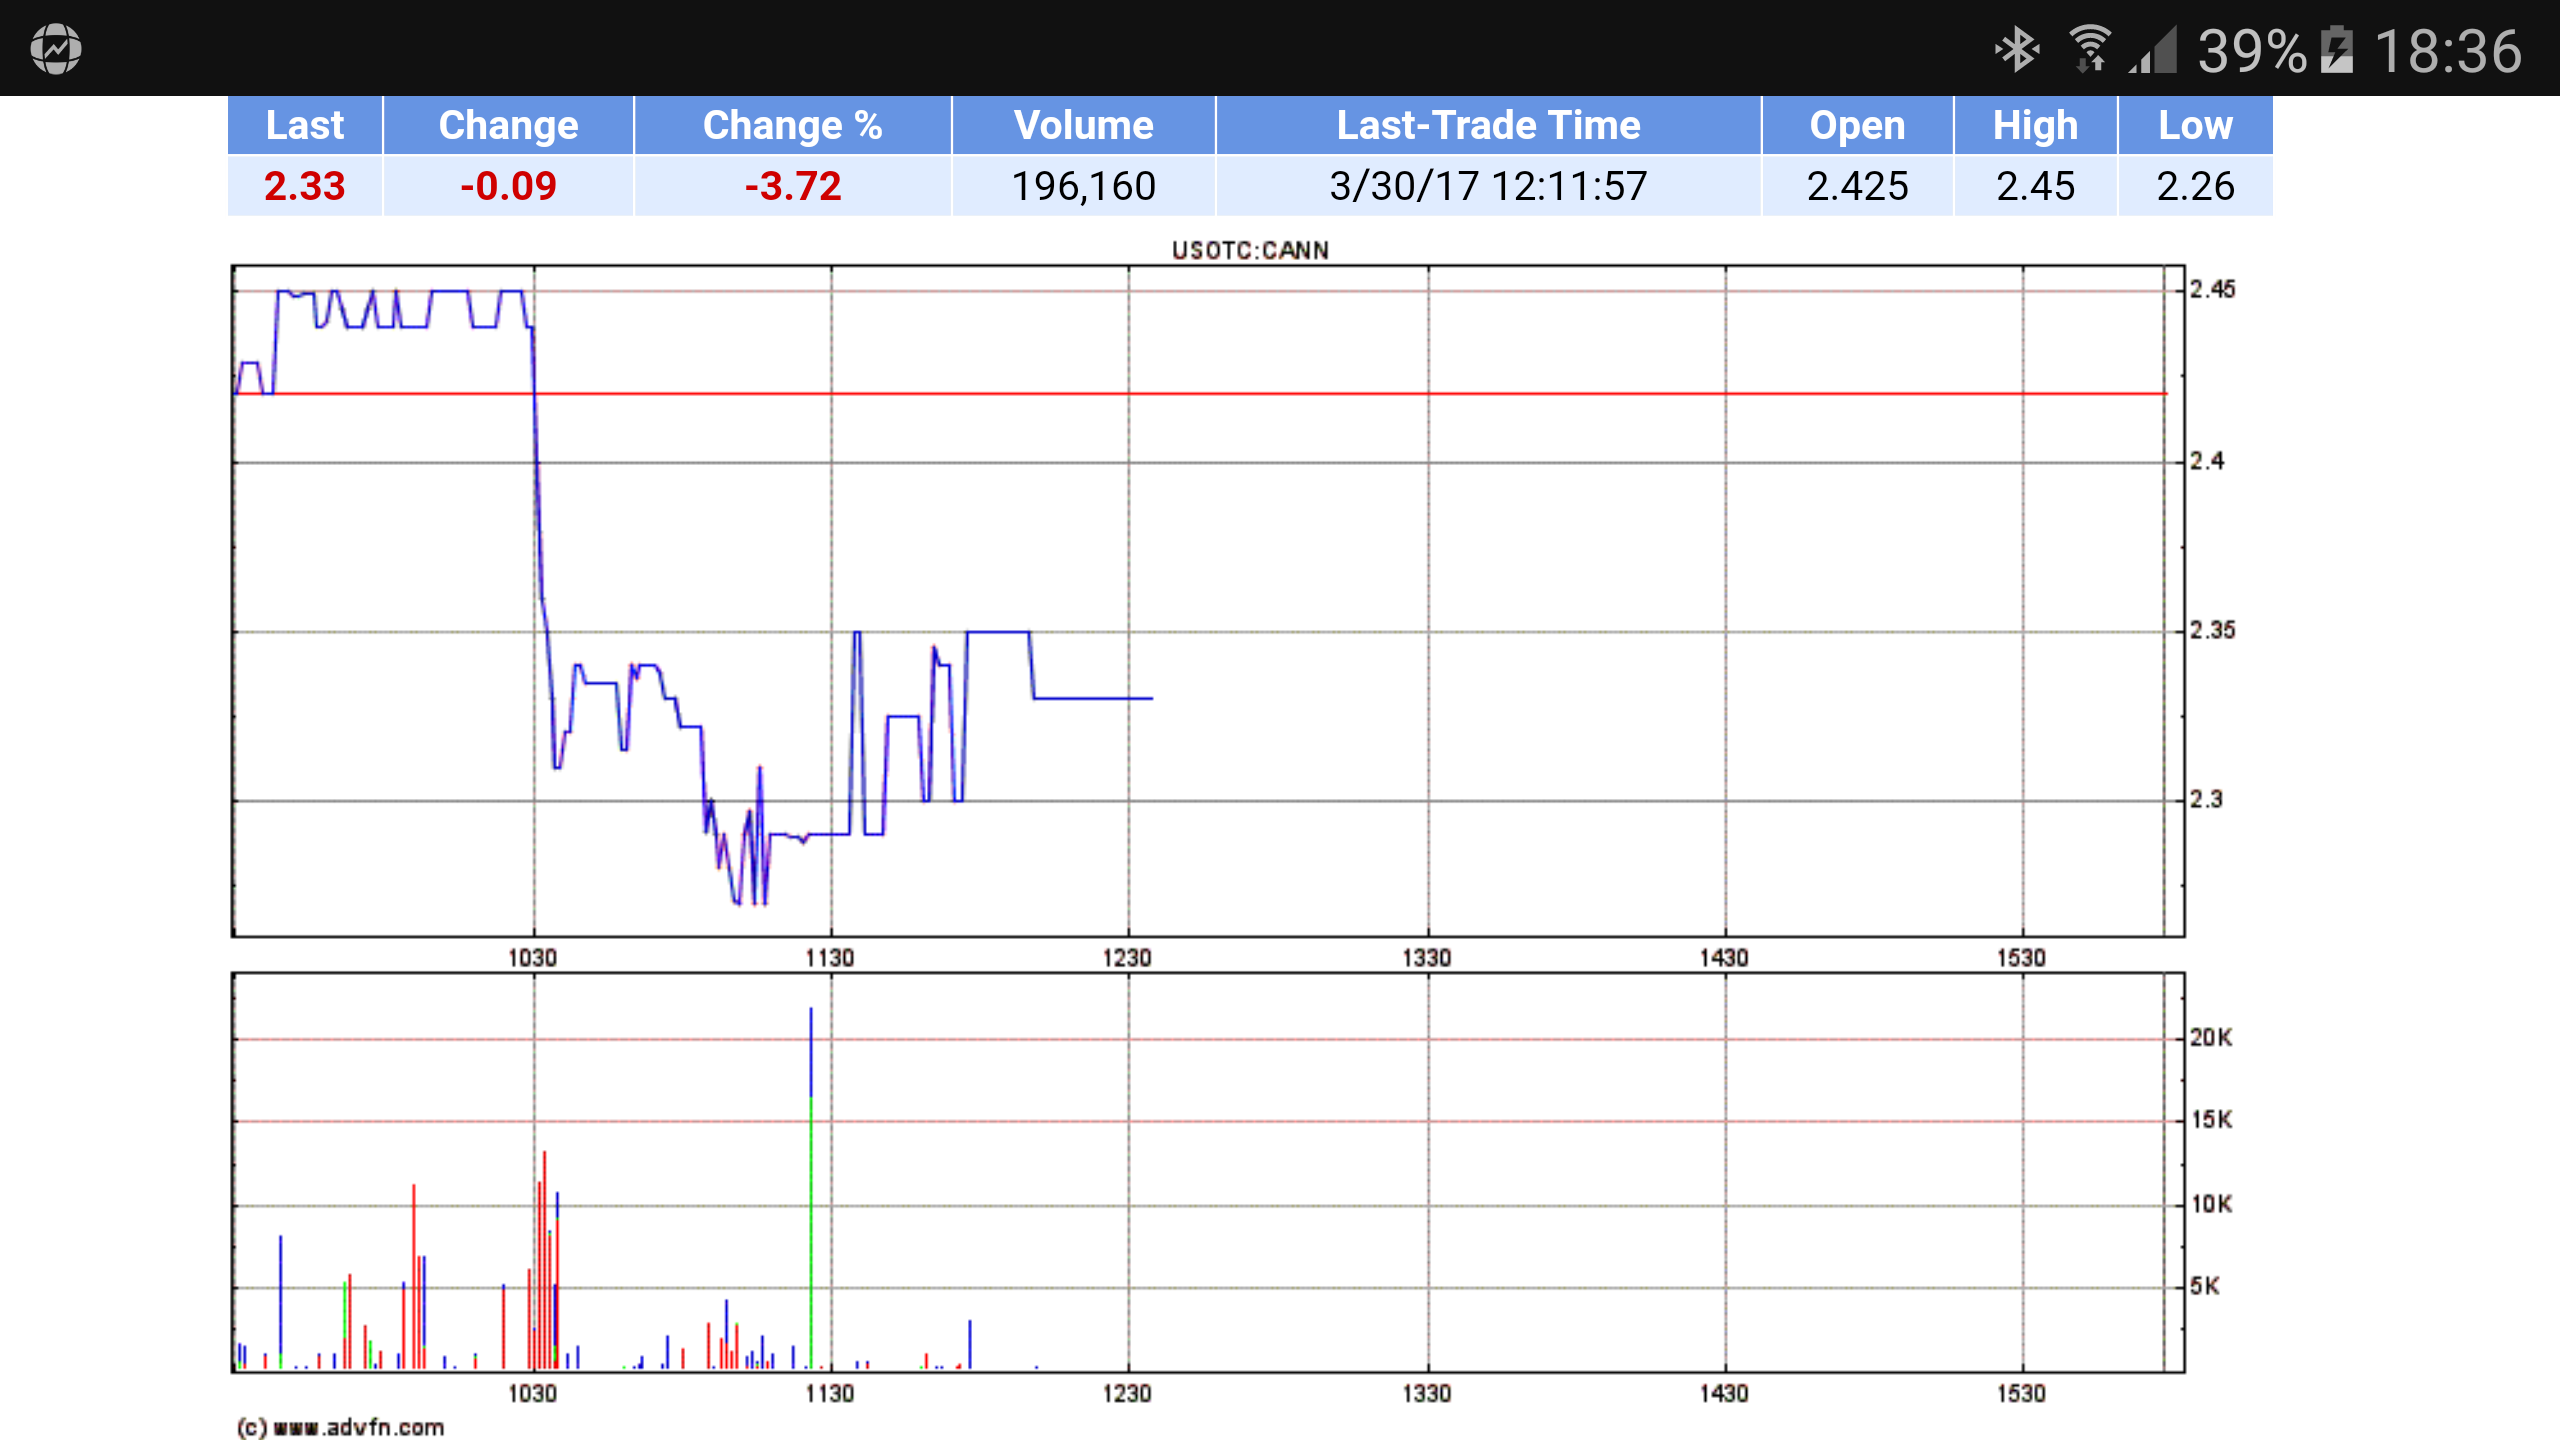The width and height of the screenshot is (2560, 1440).
Task: Tap the last price 2.33
Action: [x=305, y=186]
